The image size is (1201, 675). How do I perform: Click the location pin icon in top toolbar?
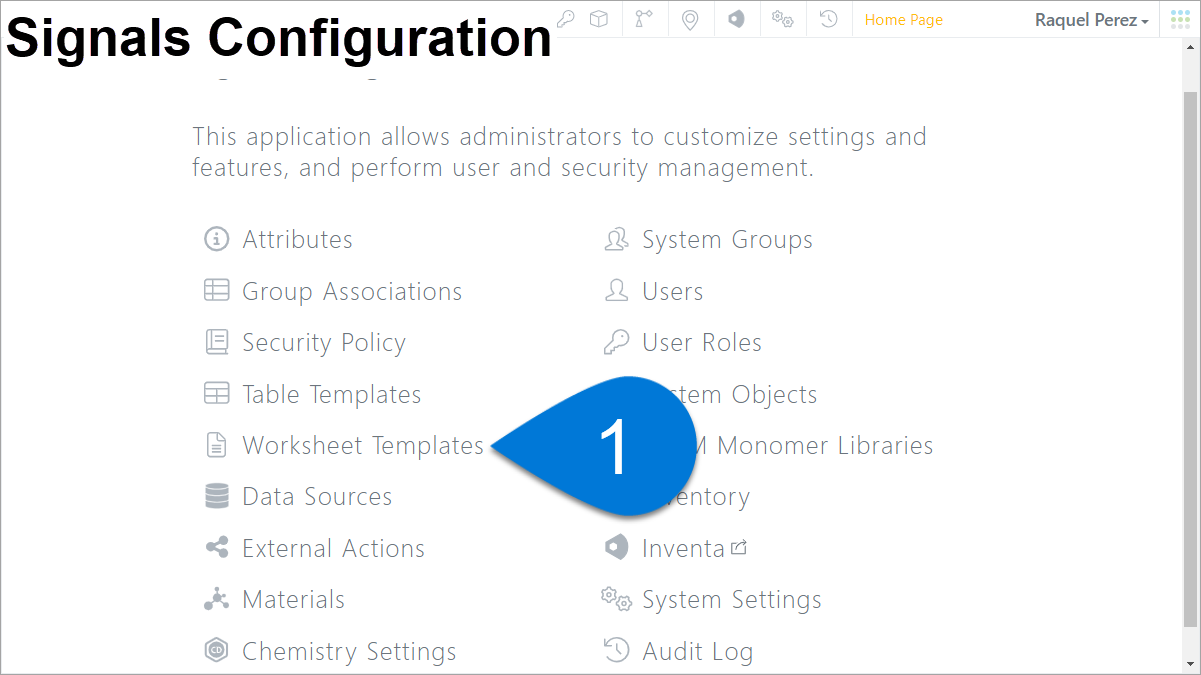tap(690, 19)
